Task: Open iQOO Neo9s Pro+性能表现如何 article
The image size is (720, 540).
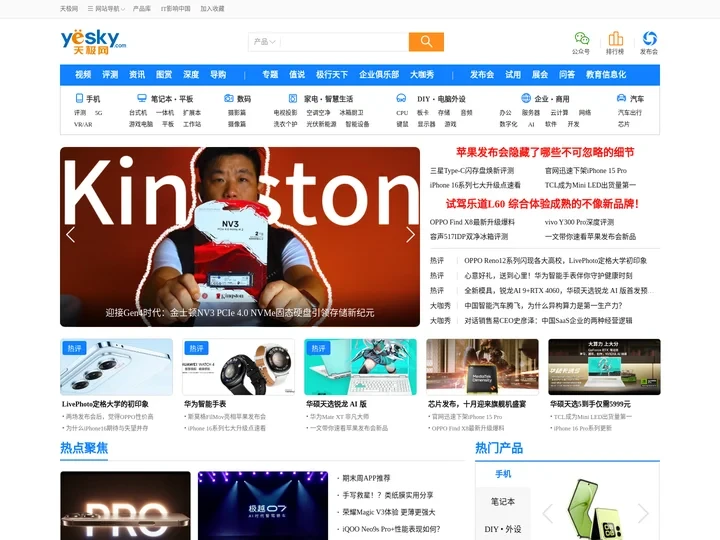Action: (x=391, y=529)
